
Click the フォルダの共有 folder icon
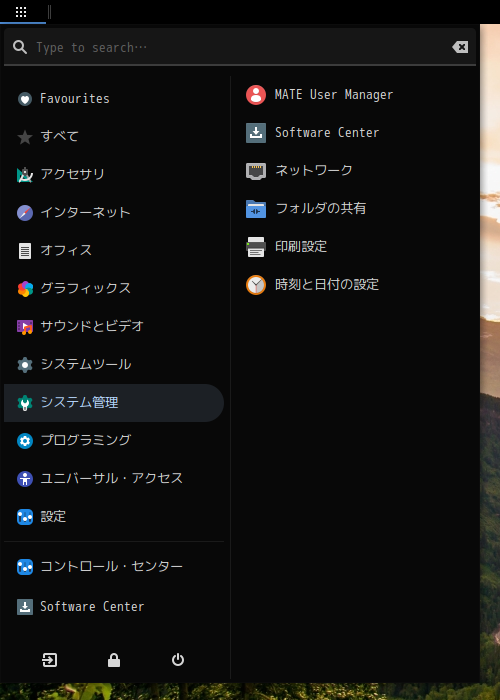[256, 209]
